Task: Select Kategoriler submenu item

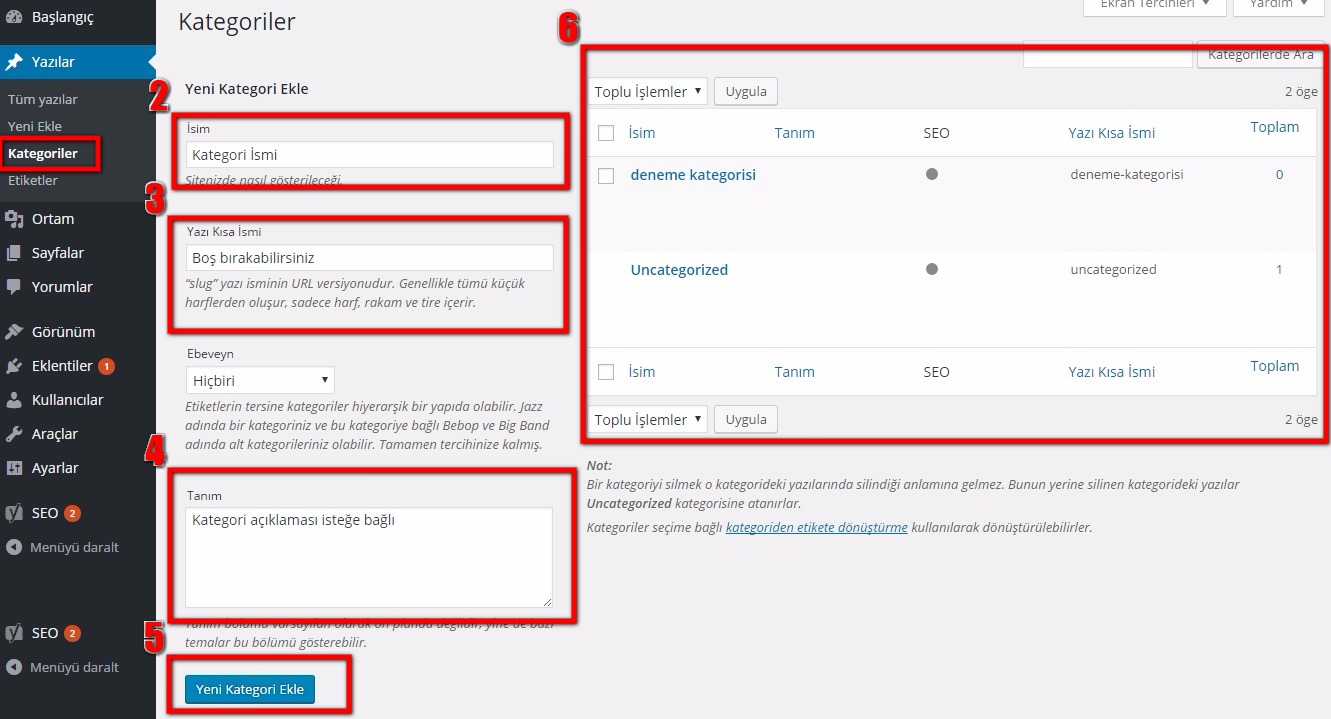Action: click(43, 153)
